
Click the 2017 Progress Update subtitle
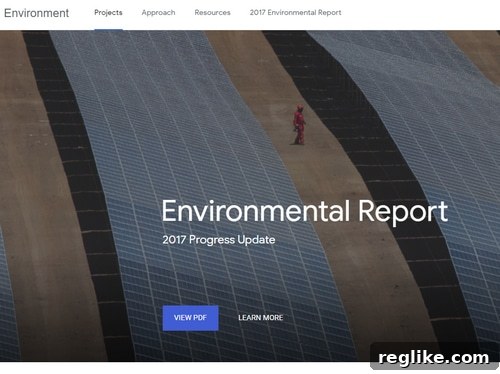219,240
